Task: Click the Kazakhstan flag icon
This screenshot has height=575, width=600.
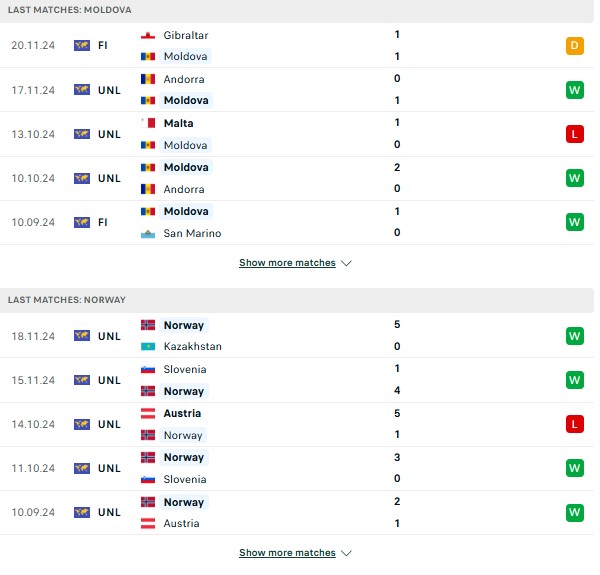Action: pos(148,347)
